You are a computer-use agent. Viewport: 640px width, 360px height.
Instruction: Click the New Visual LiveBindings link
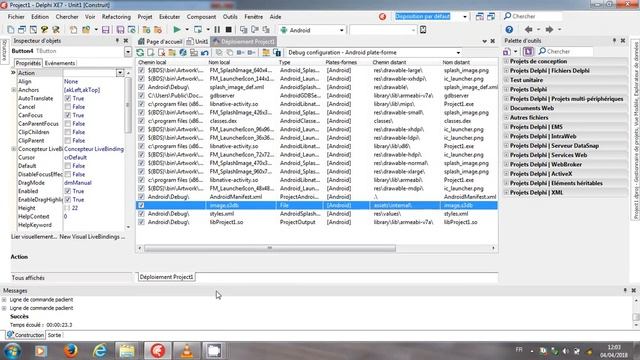pos(92,237)
